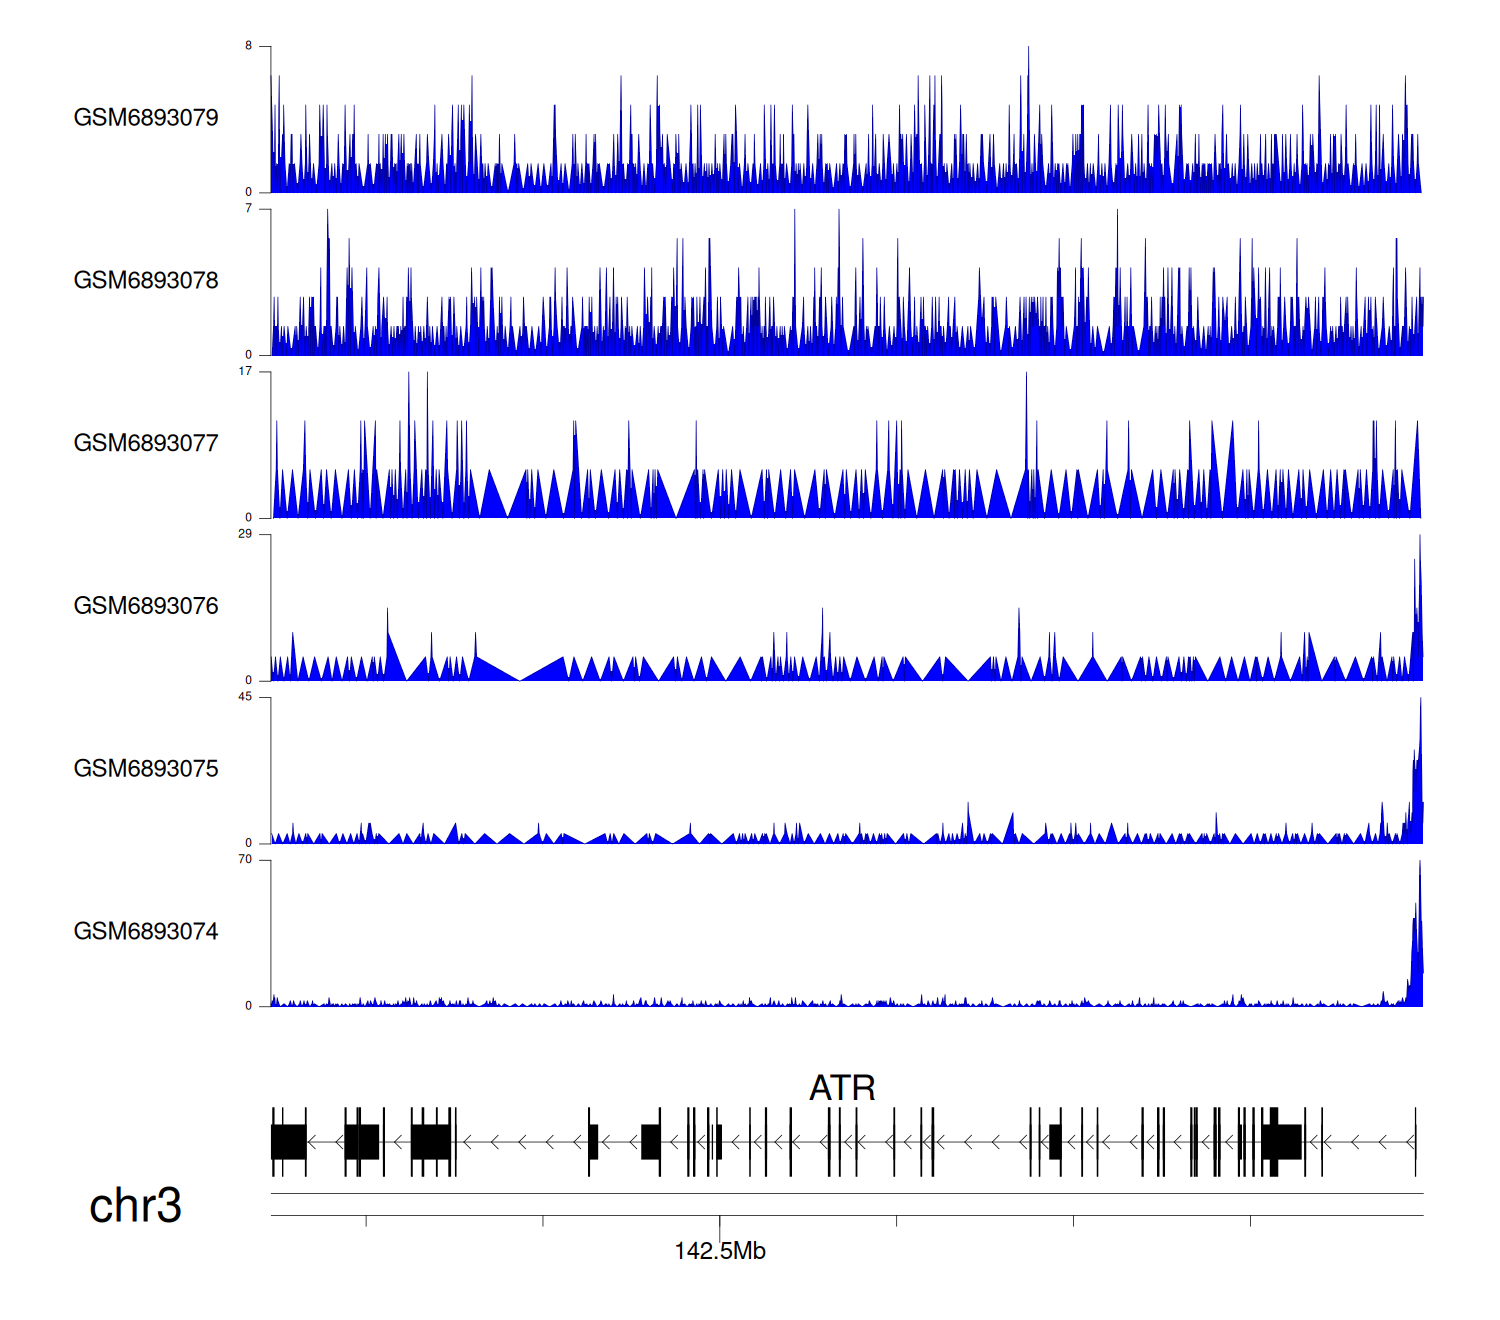The width and height of the screenshot is (1500, 1320).
Task: Click the GSM6893077 track name
Action: coord(146,444)
